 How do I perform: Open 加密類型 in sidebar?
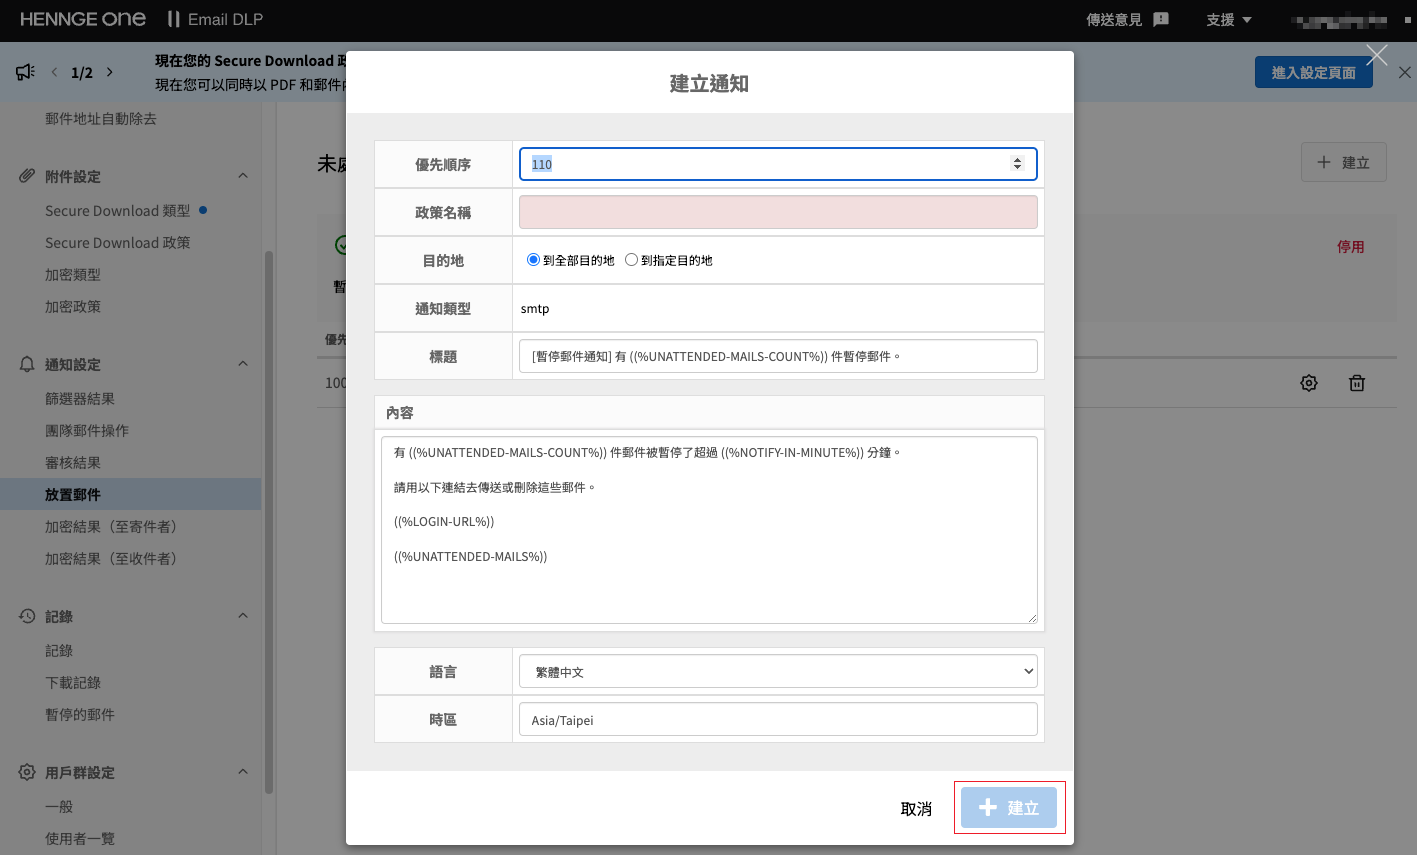pyautogui.click(x=73, y=275)
